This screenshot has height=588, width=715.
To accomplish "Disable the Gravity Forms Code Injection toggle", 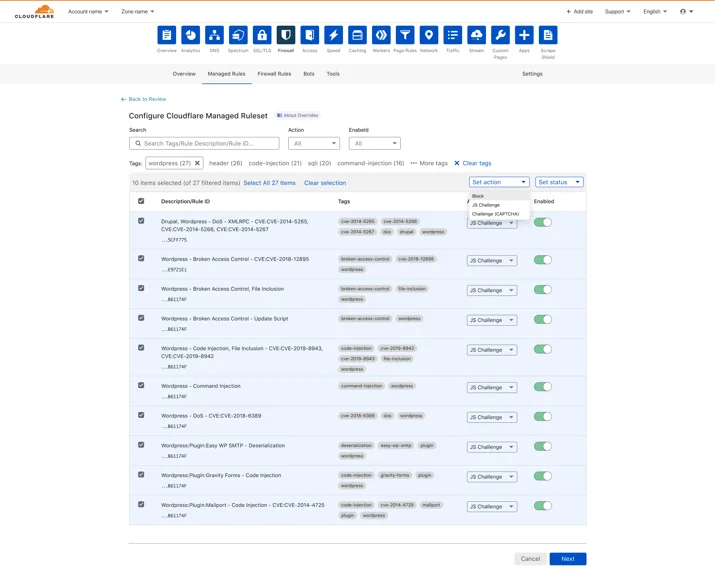I will (x=543, y=476).
